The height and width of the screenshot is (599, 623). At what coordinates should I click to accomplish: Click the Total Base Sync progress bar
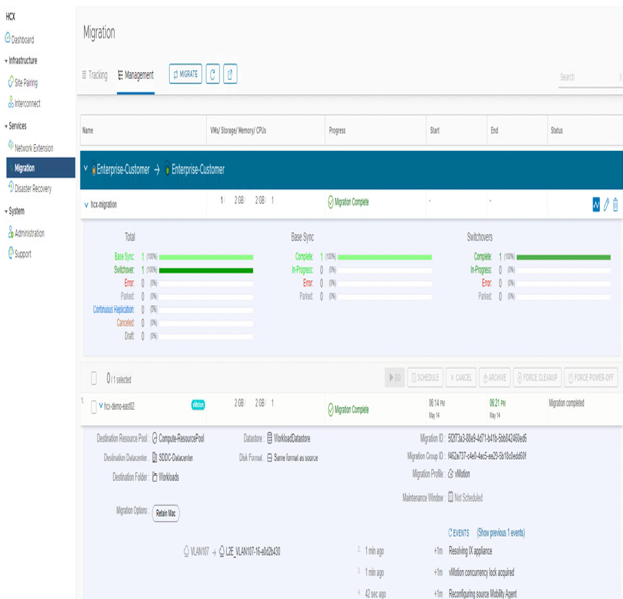tap(206, 257)
